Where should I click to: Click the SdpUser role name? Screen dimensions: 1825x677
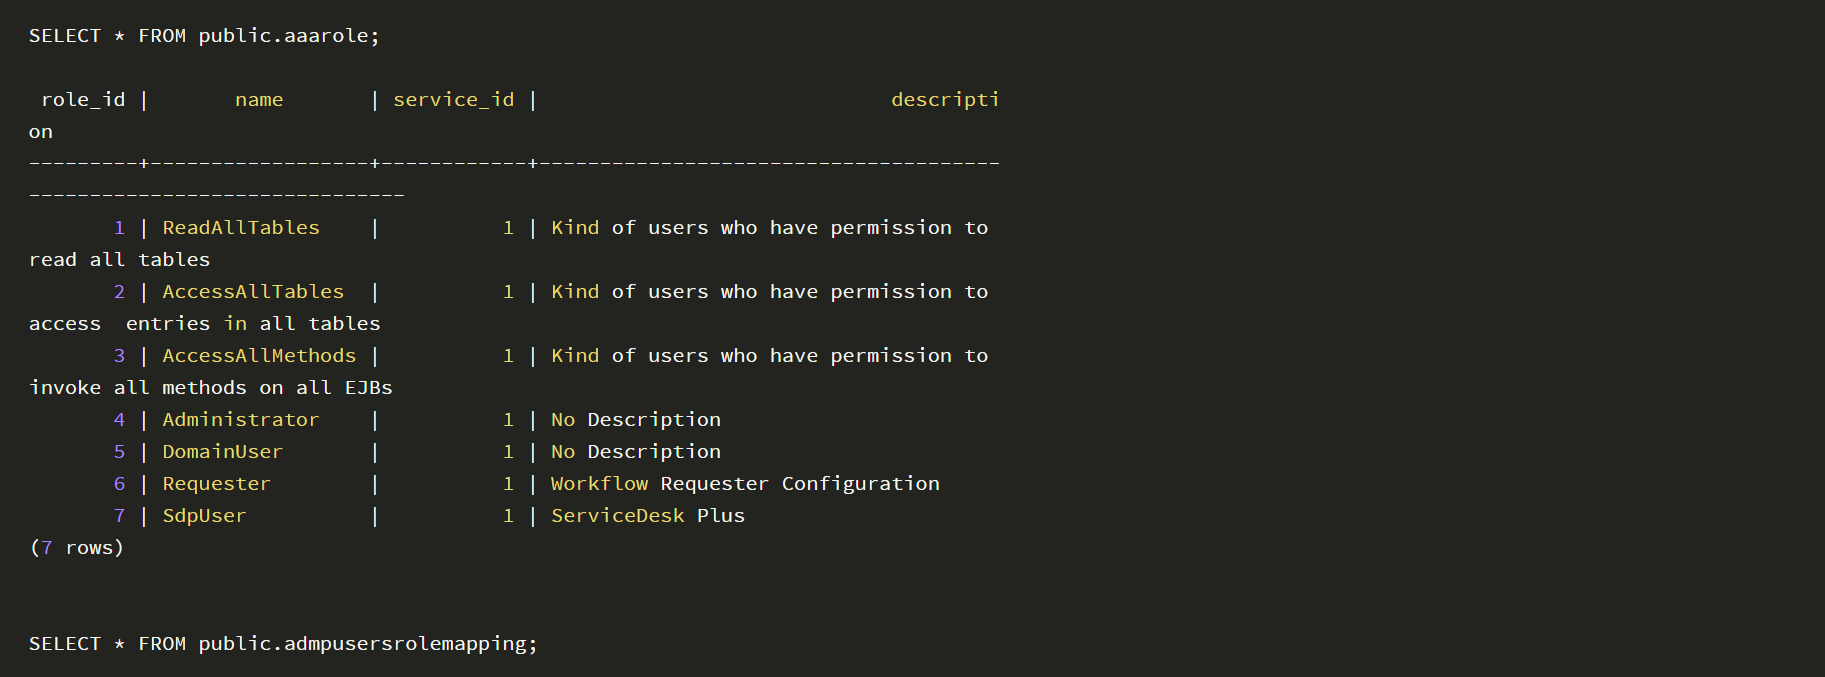pyautogui.click(x=204, y=516)
